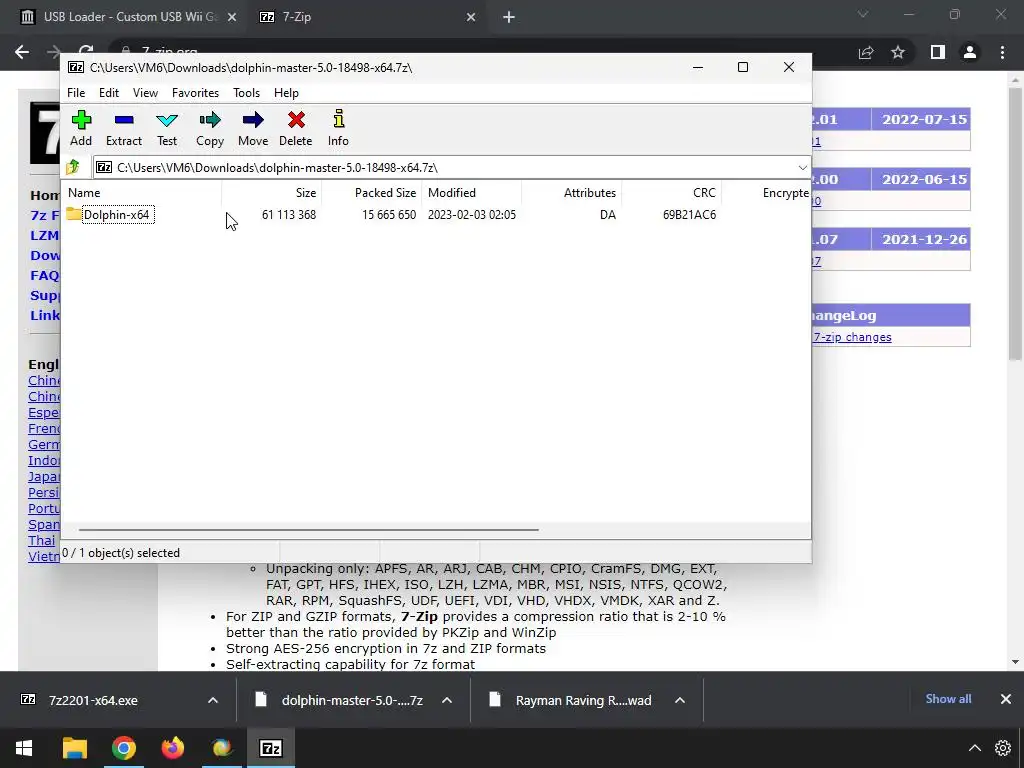Click the 7-zip changes link
This screenshot has width=1024, height=768.
[x=852, y=337]
